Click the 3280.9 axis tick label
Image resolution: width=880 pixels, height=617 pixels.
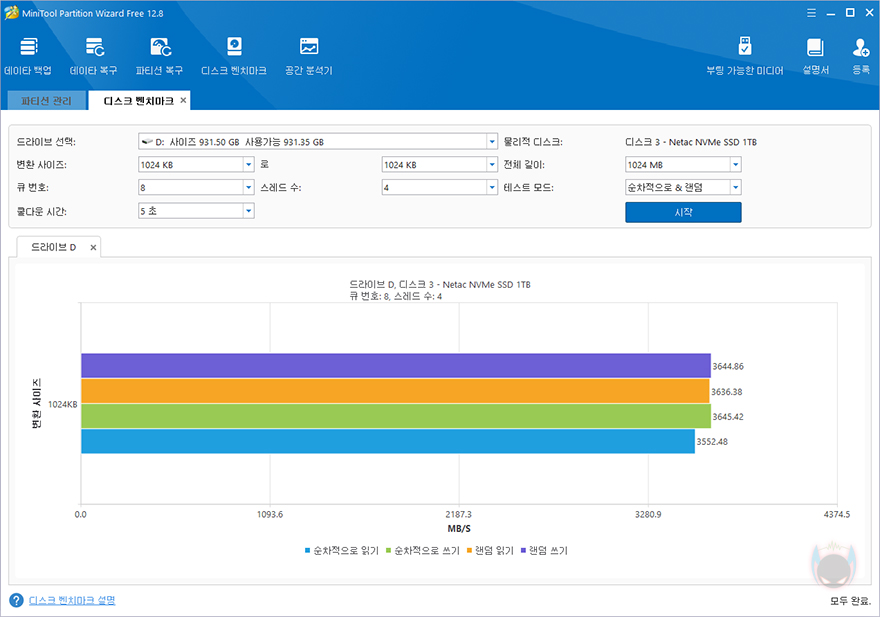(x=648, y=514)
